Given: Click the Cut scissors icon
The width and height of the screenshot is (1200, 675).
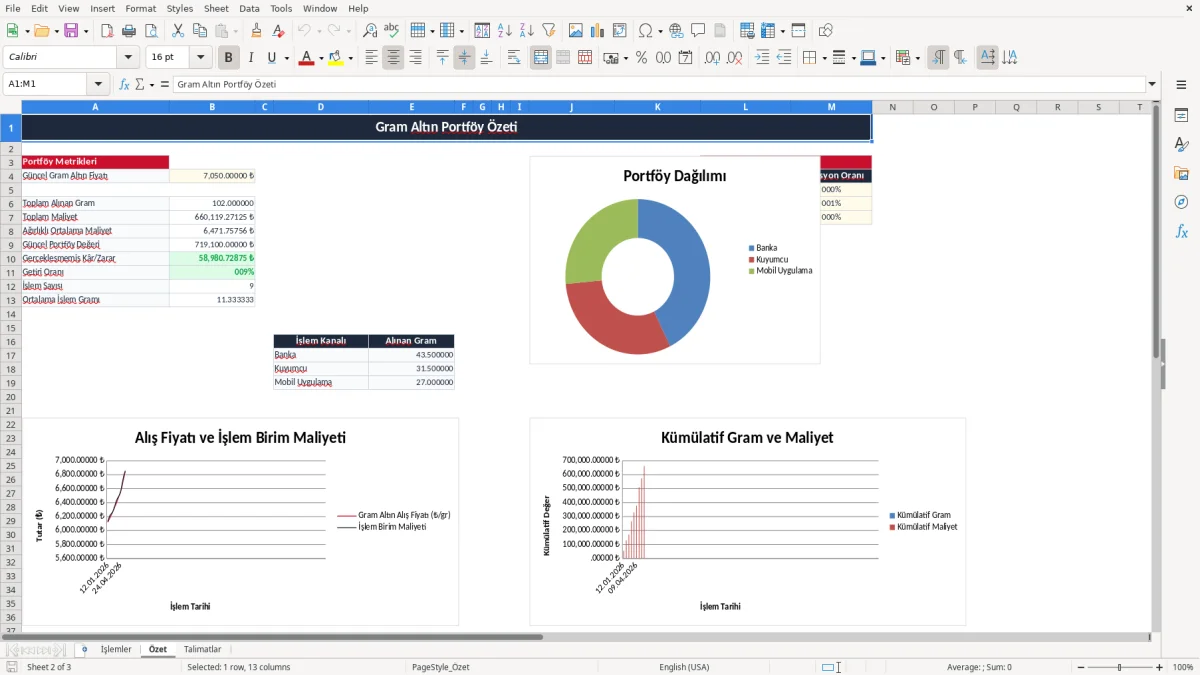Looking at the screenshot, I should pyautogui.click(x=177, y=31).
